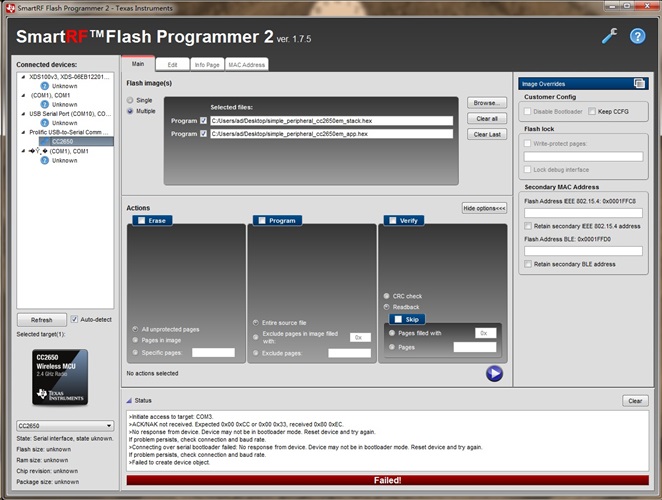Click the Clear all button
Image resolution: width=662 pixels, height=500 pixels.
[x=487, y=119]
